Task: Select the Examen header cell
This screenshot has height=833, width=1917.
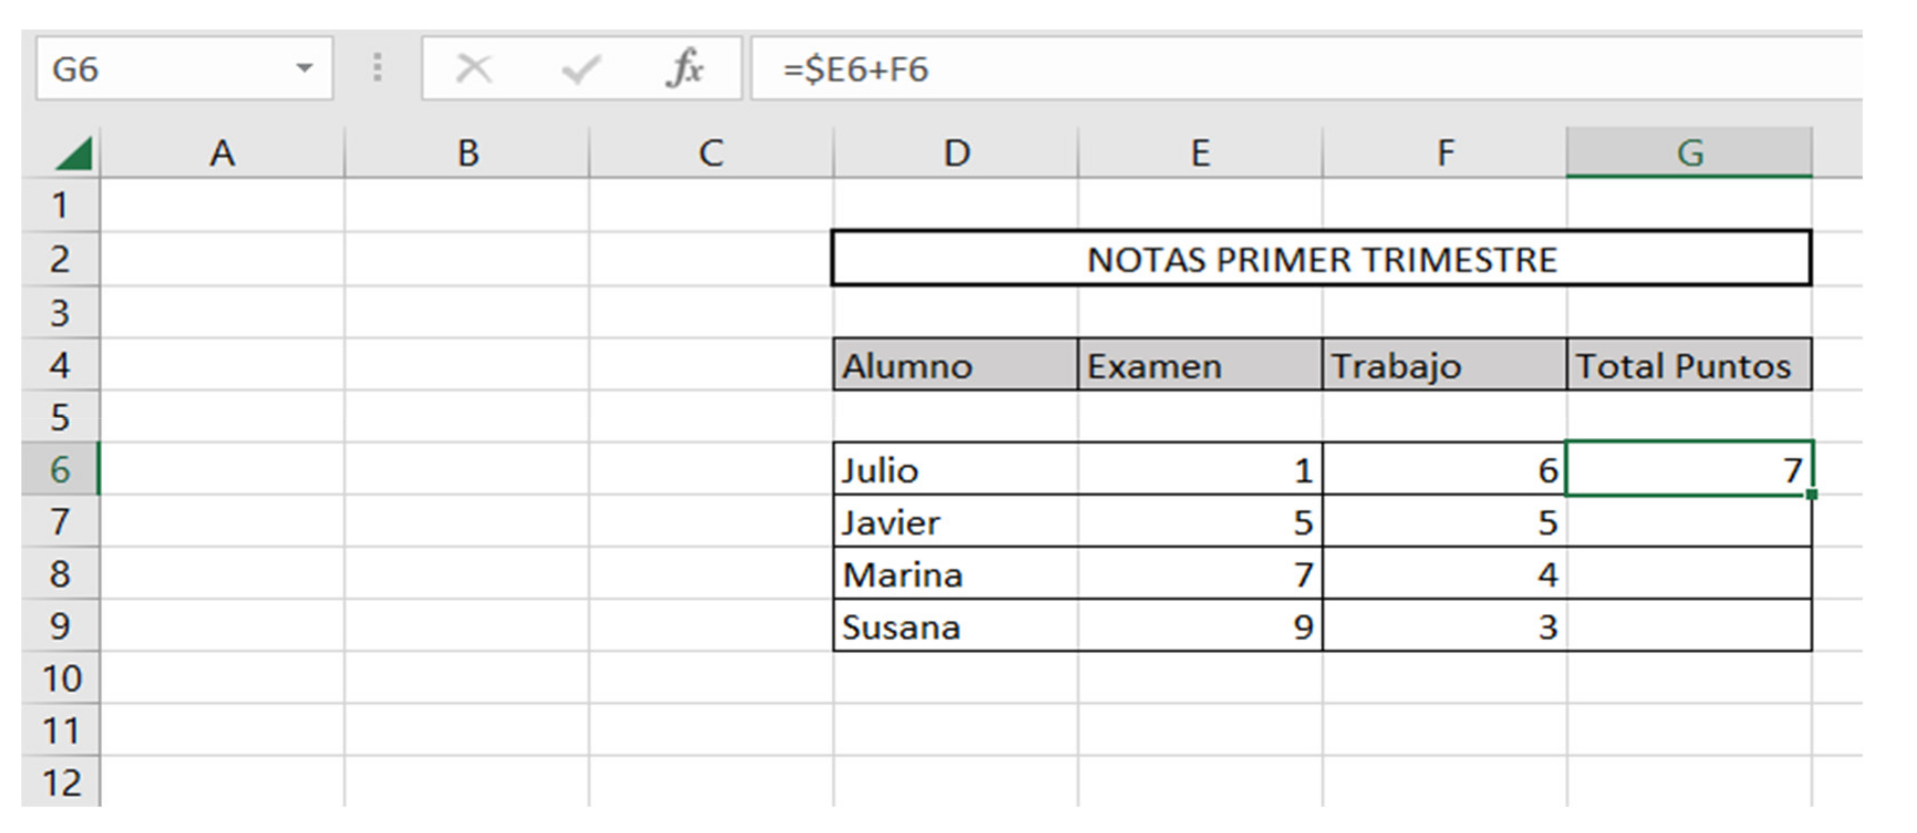Action: point(1199,365)
